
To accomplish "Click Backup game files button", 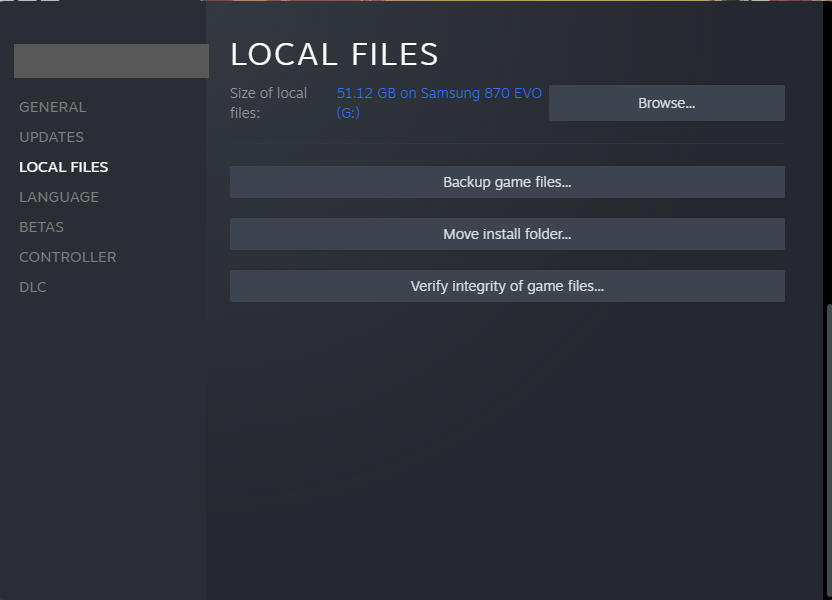I will [507, 182].
